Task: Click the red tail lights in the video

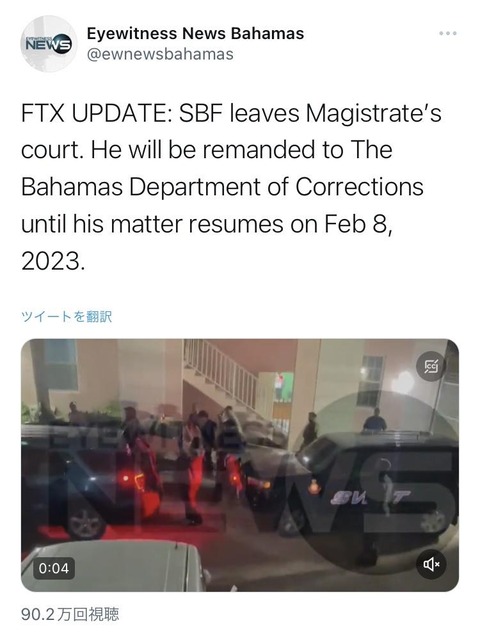Action: pyautogui.click(x=134, y=481)
